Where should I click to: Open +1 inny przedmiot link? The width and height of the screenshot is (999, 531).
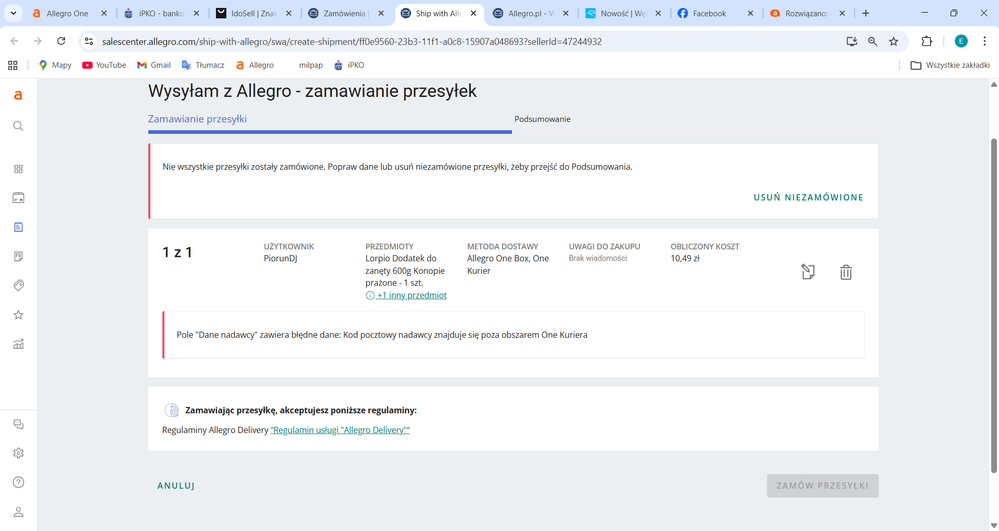pos(412,296)
